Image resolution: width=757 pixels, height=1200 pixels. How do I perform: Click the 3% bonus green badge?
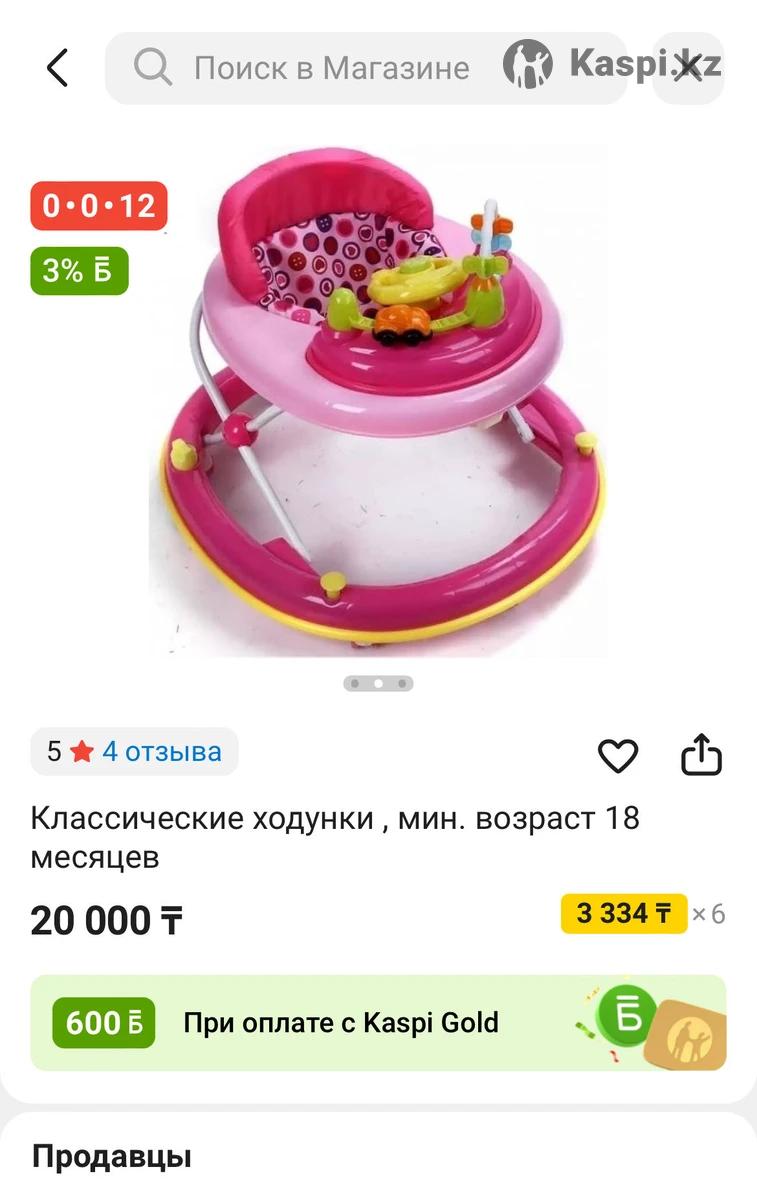coord(80,270)
